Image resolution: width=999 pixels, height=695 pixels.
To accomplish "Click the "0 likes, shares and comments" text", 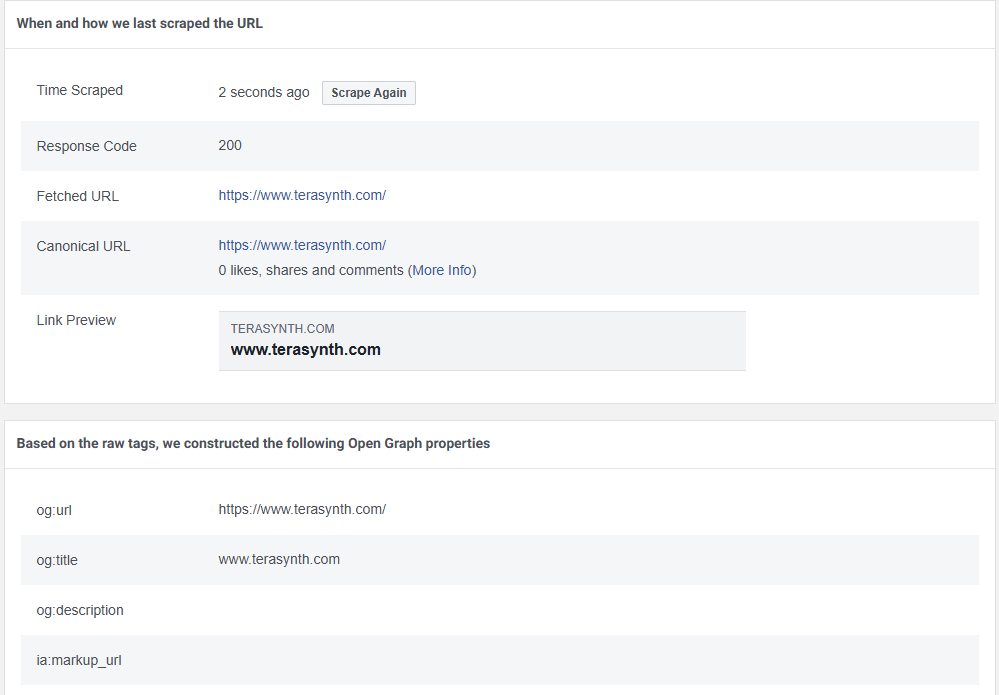I will 311,270.
